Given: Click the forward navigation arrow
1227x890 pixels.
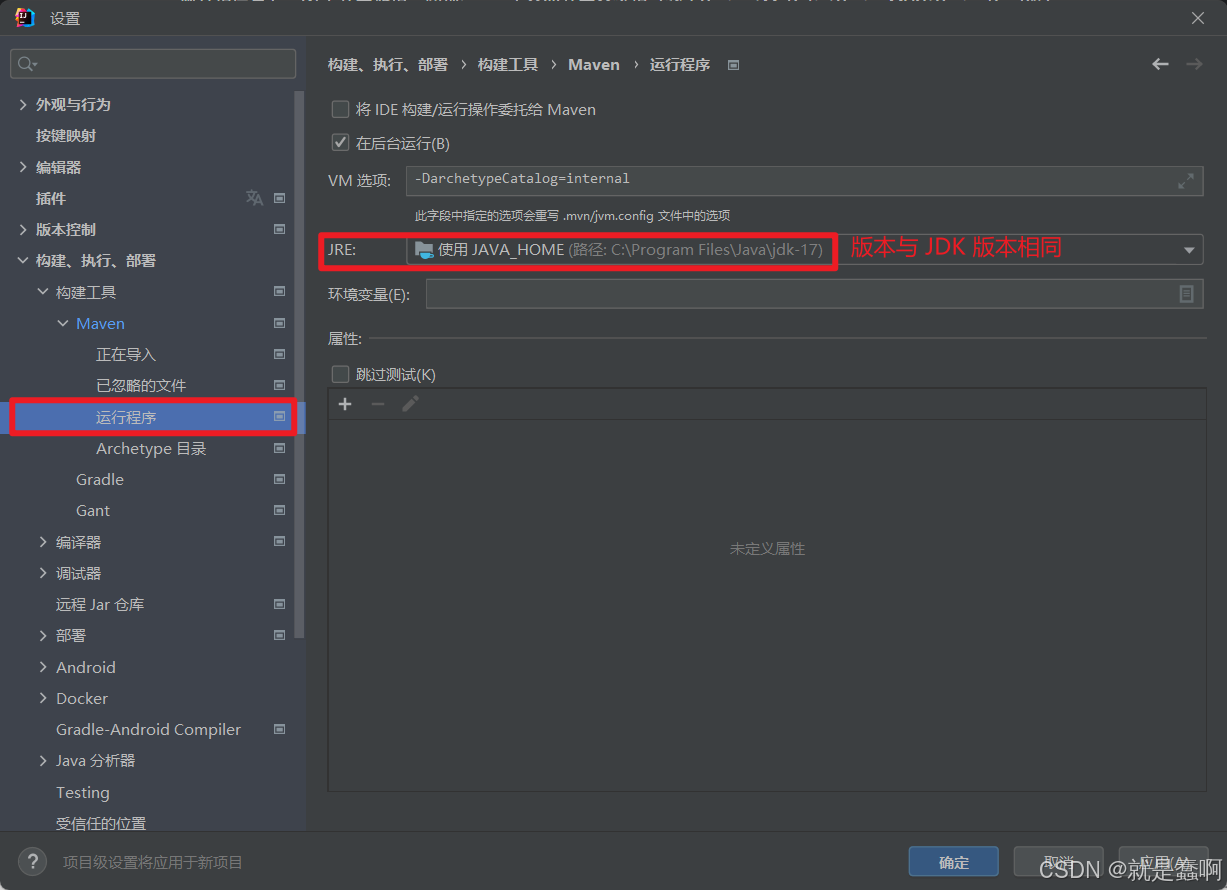Looking at the screenshot, I should (1194, 64).
